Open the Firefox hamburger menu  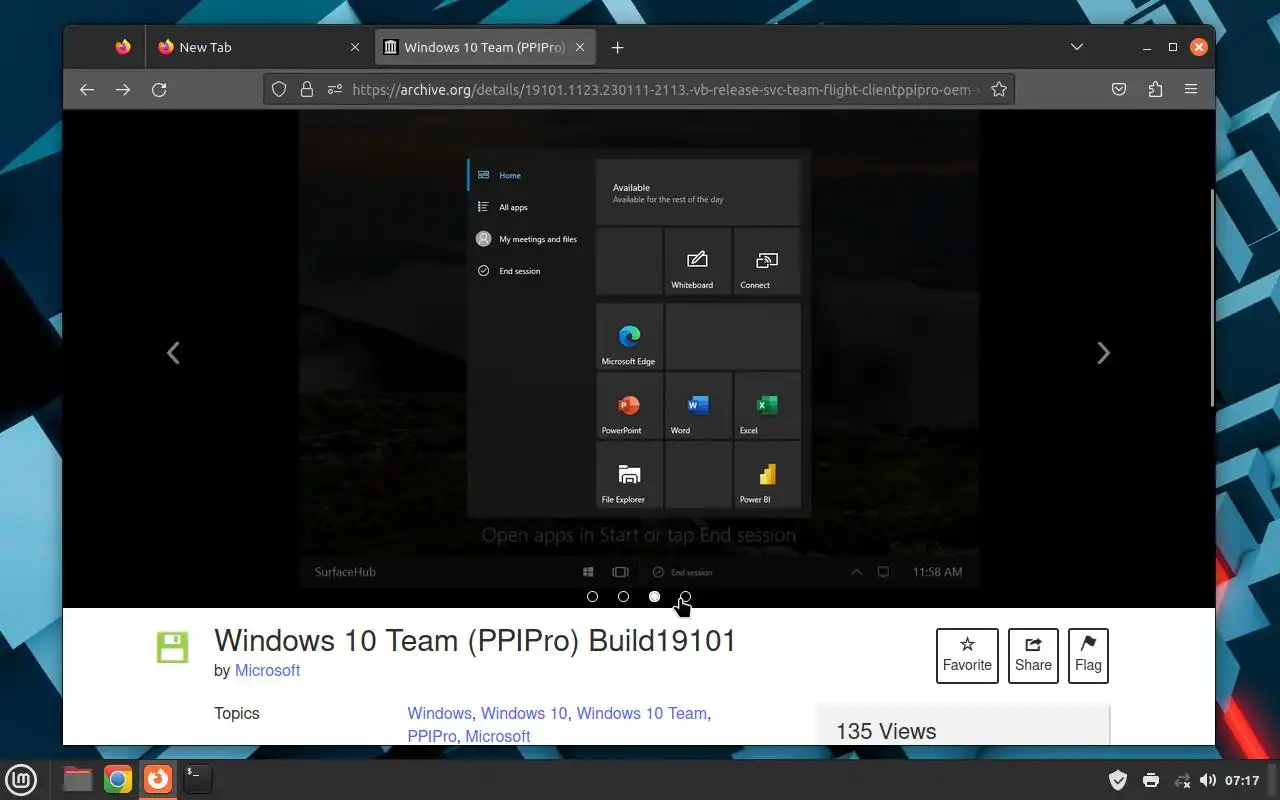tap(1191, 89)
